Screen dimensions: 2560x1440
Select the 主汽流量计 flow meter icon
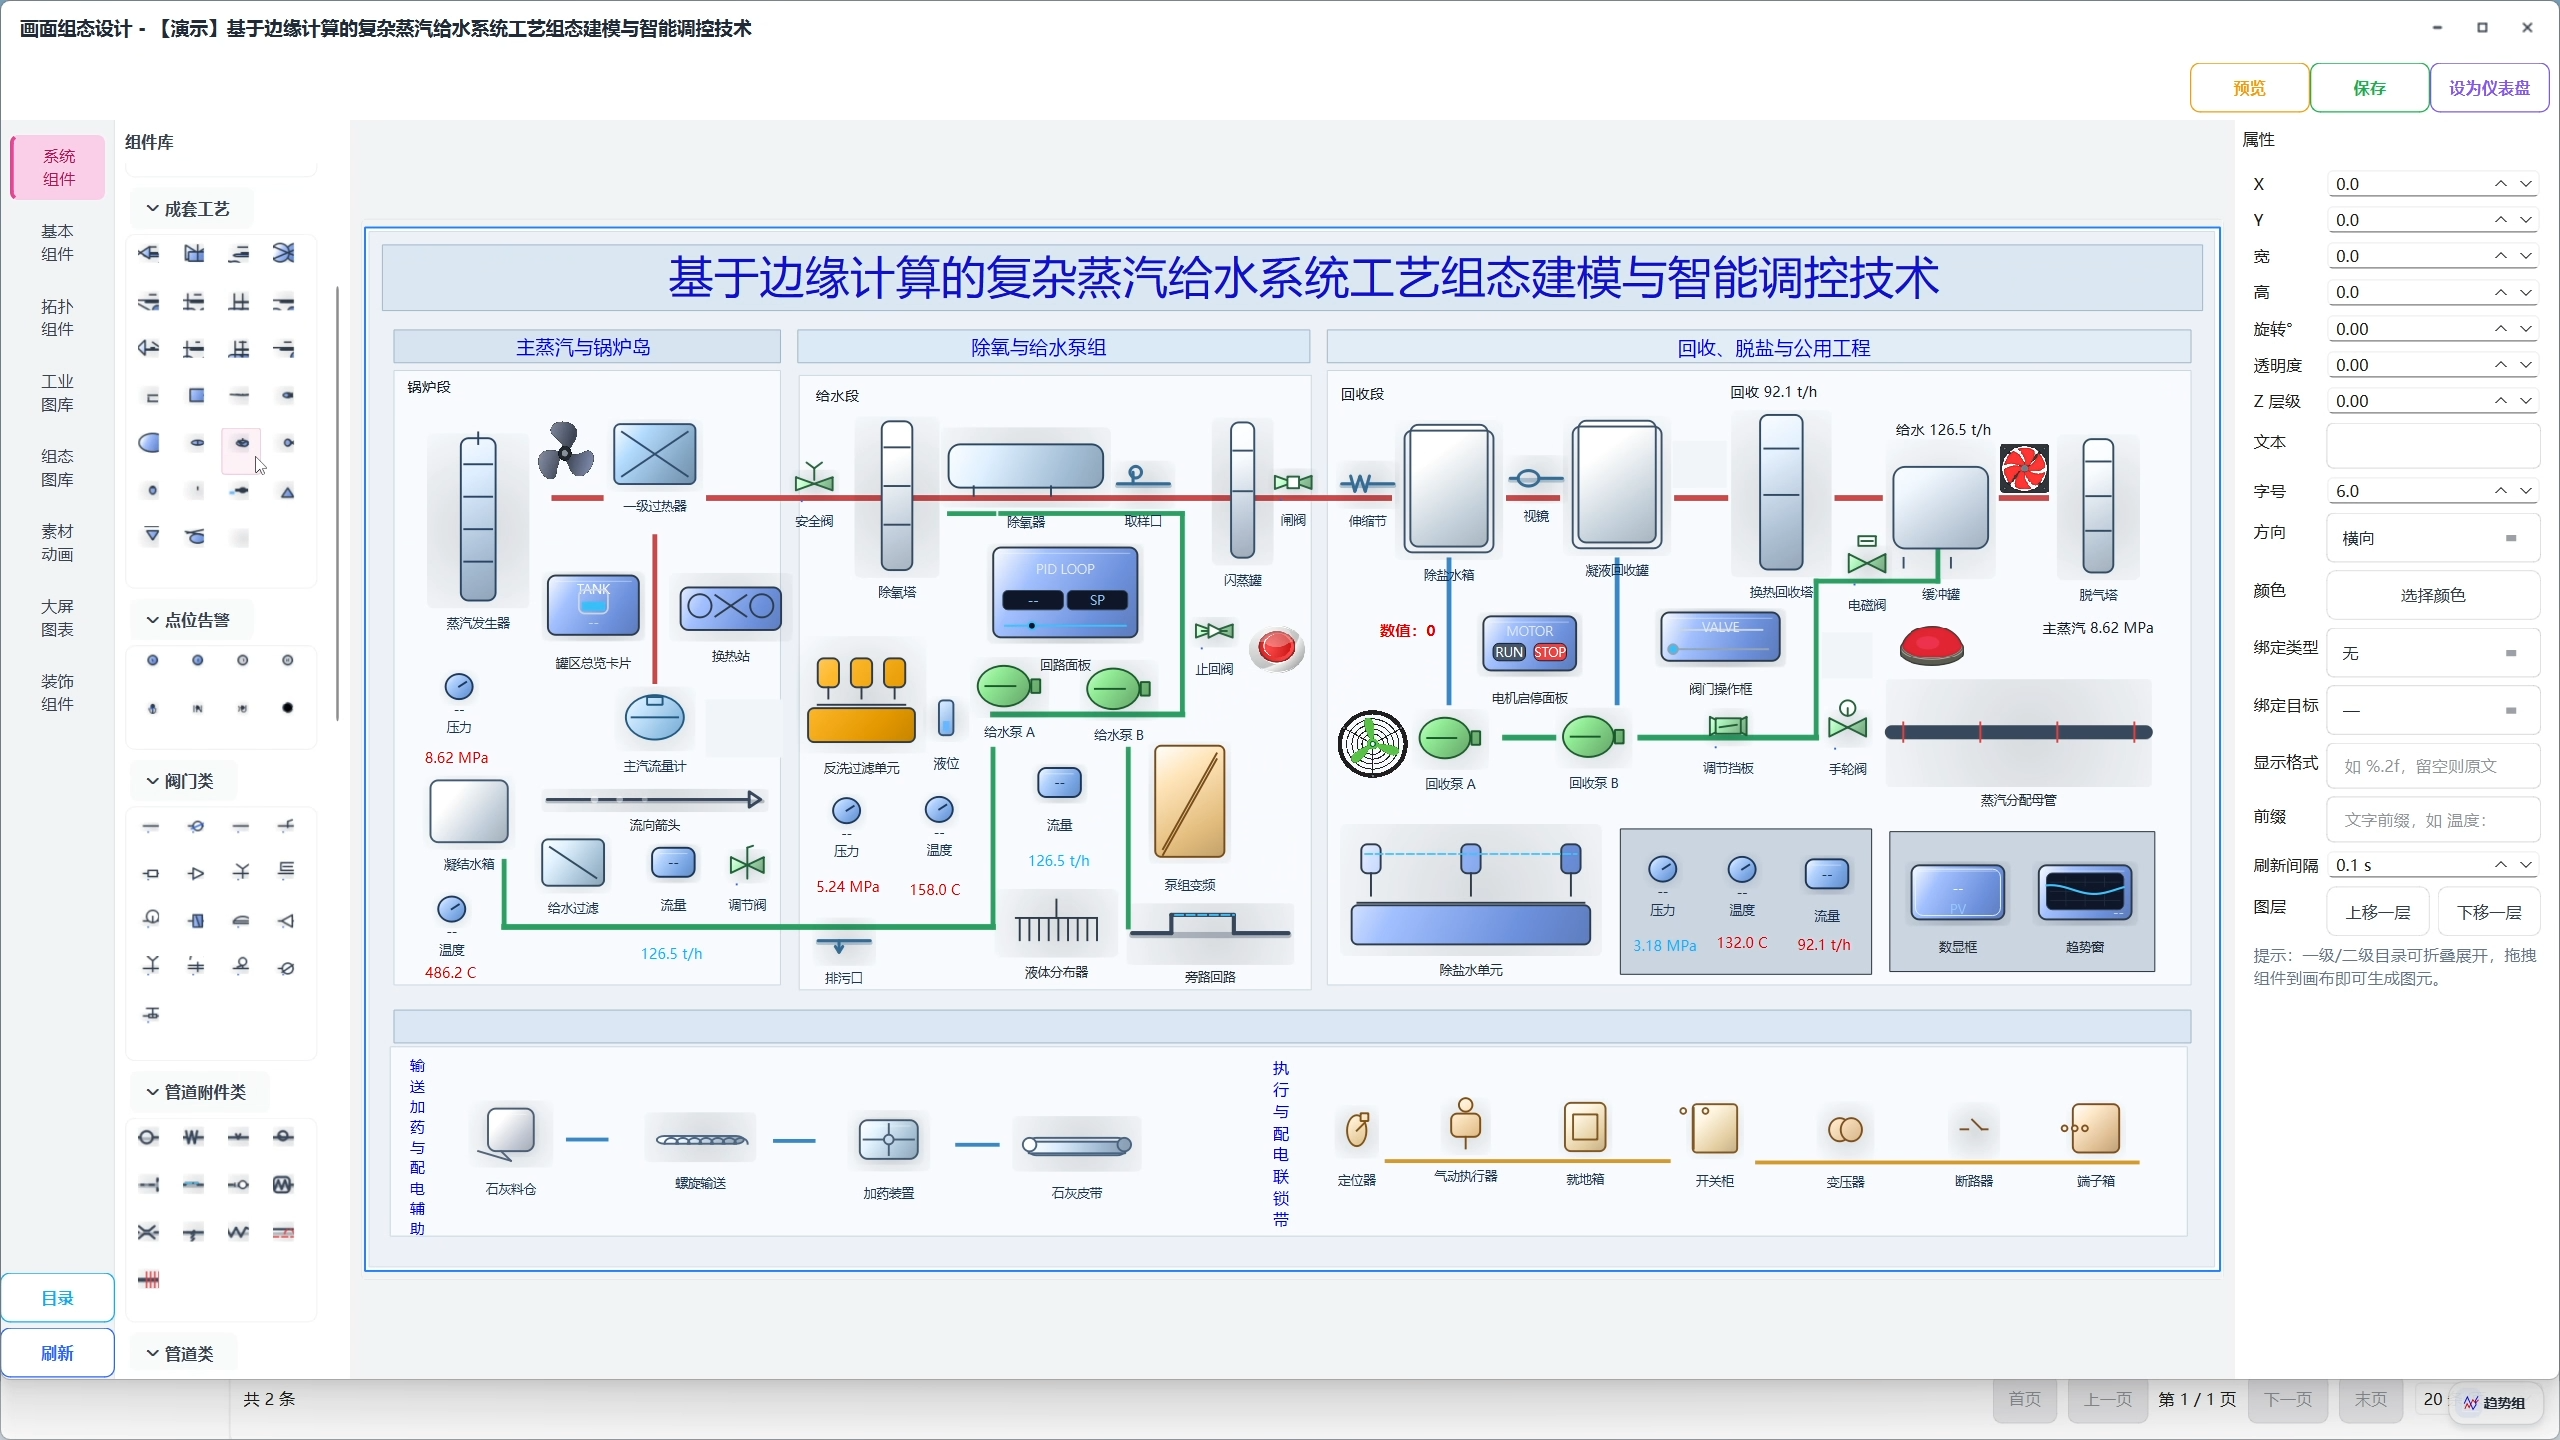pos(654,718)
